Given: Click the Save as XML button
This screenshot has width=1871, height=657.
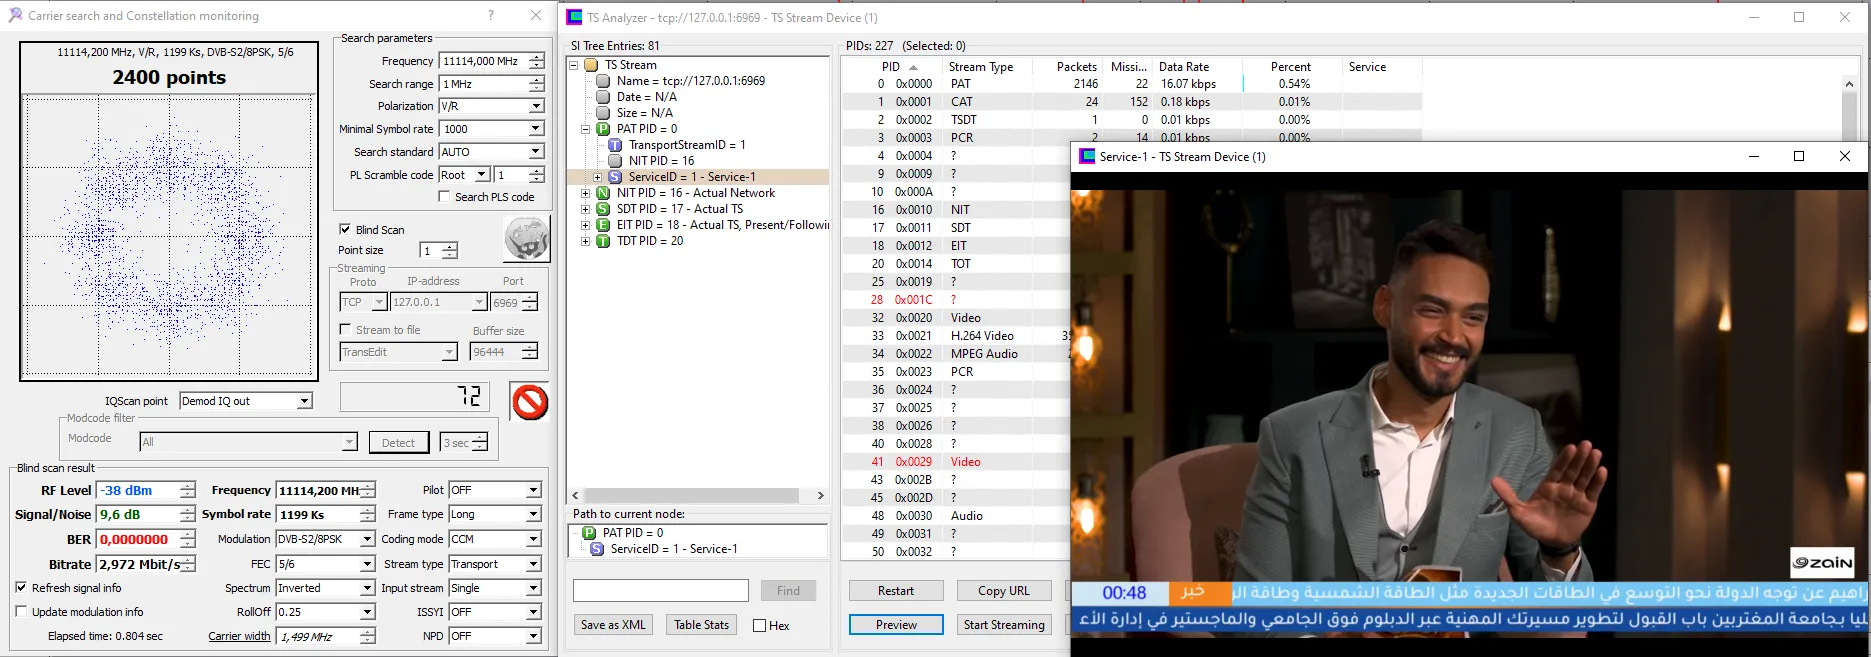Looking at the screenshot, I should pos(613,625).
